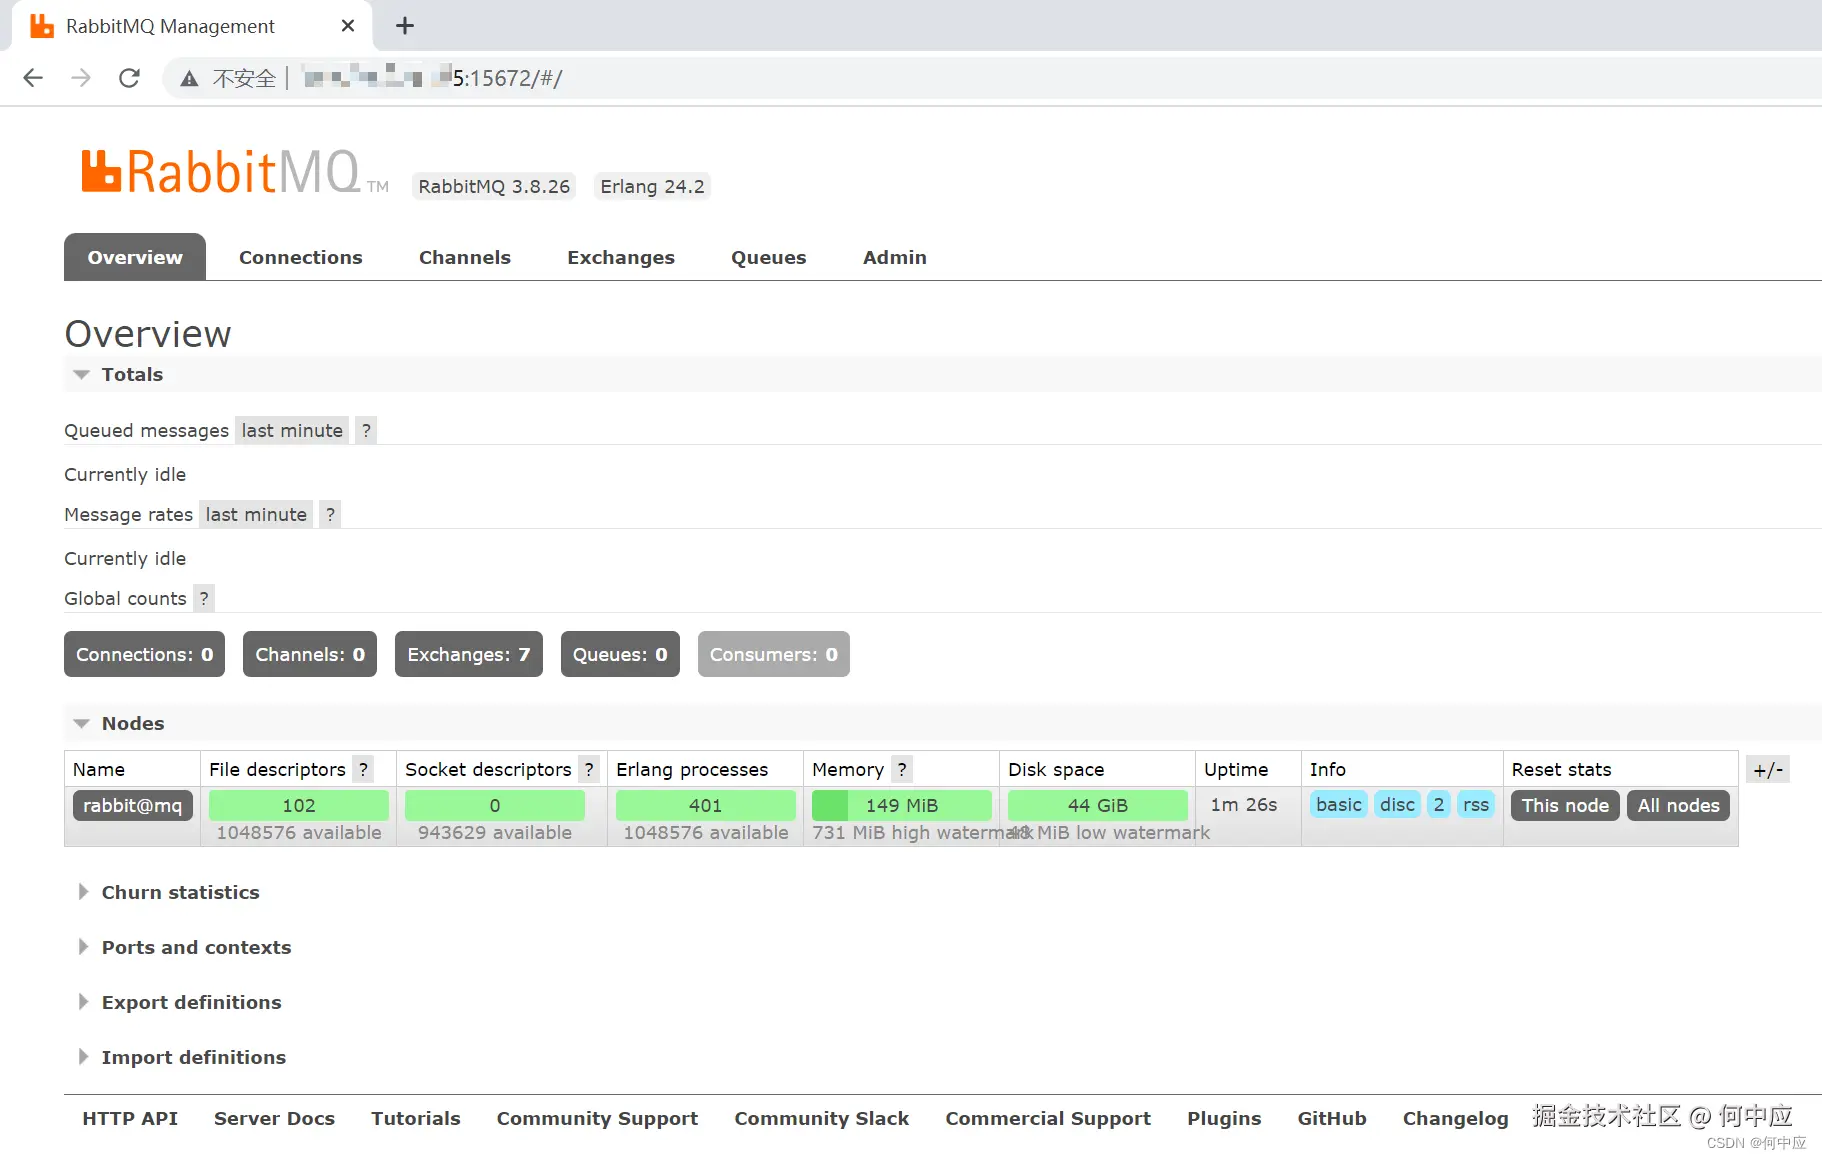Click the Message rates help question mark
This screenshot has width=1822, height=1159.
coord(330,515)
